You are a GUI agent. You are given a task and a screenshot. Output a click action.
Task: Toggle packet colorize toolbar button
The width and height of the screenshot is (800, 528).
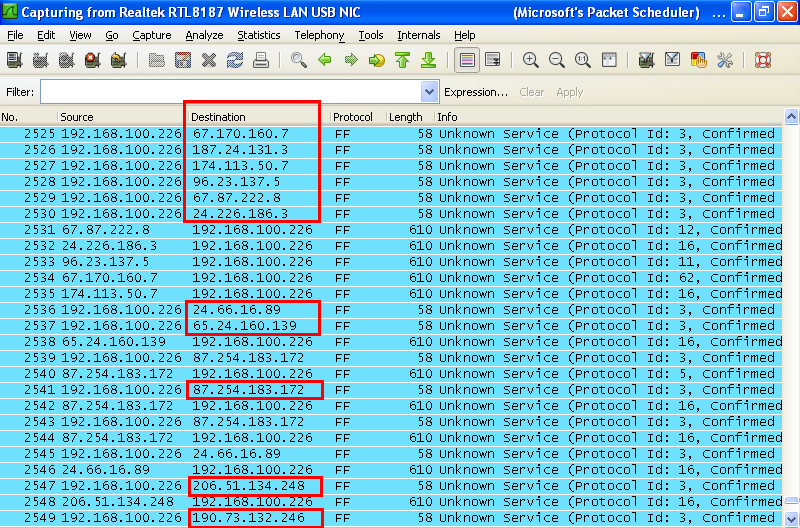(466, 60)
